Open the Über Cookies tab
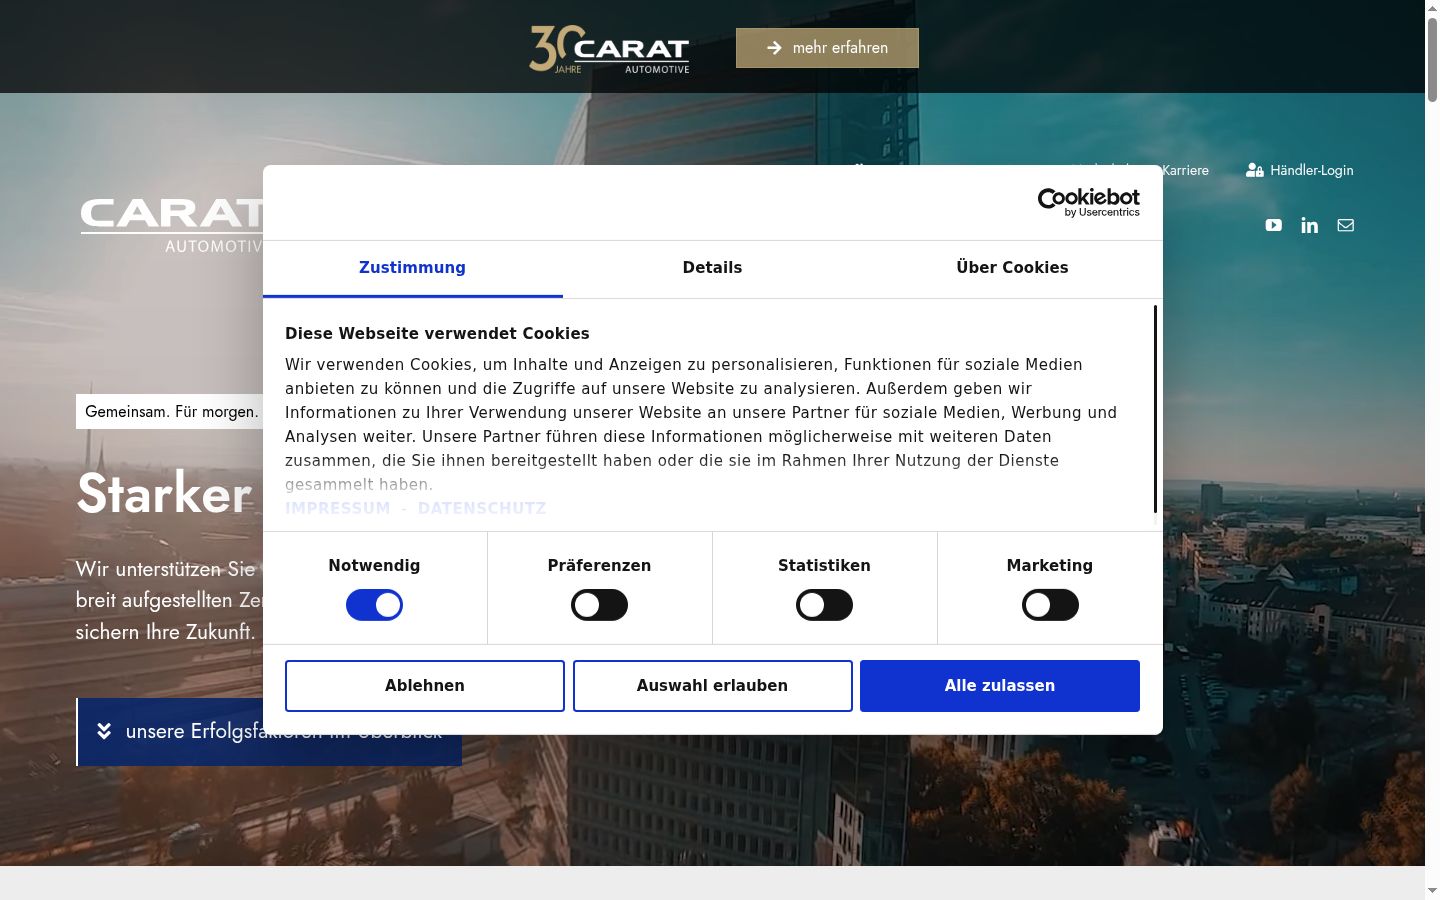The width and height of the screenshot is (1440, 900). tap(1012, 268)
